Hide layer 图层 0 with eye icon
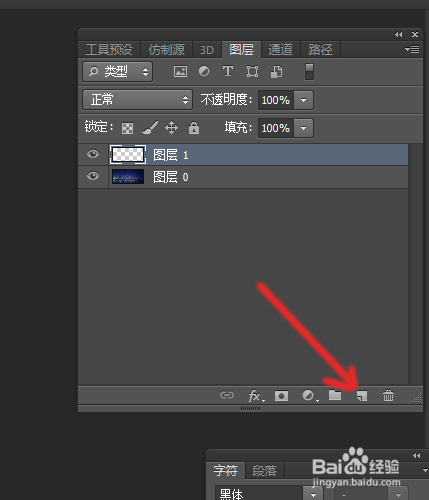The image size is (429, 500). pos(93,176)
